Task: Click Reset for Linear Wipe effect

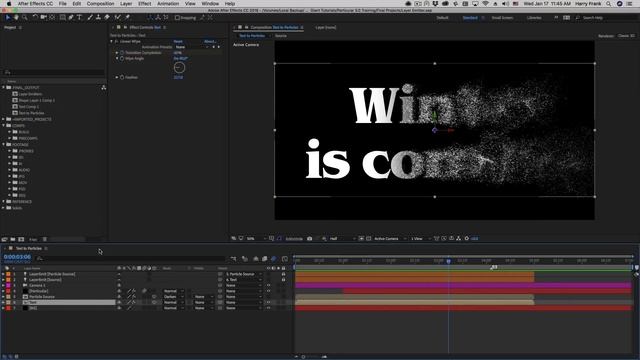Action: coord(178,41)
